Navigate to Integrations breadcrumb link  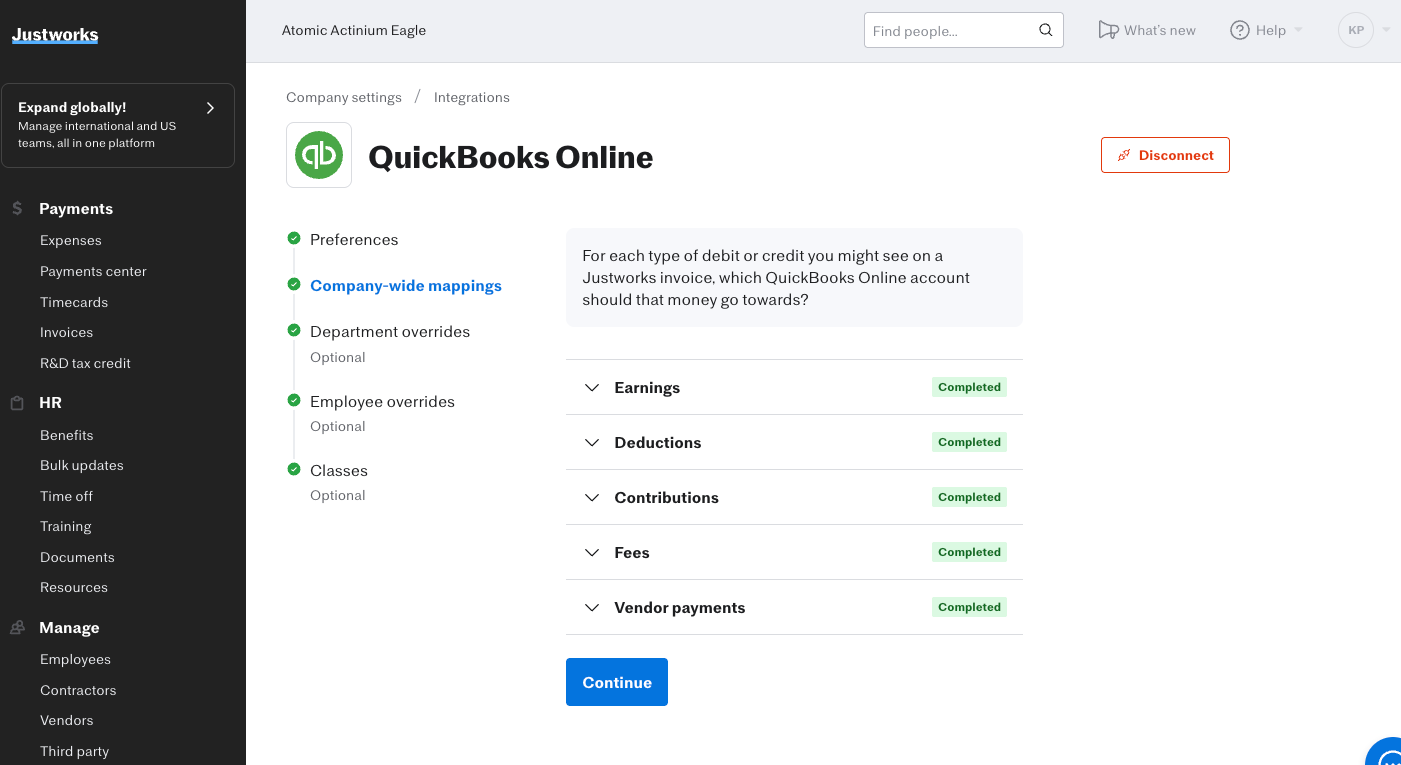click(471, 97)
